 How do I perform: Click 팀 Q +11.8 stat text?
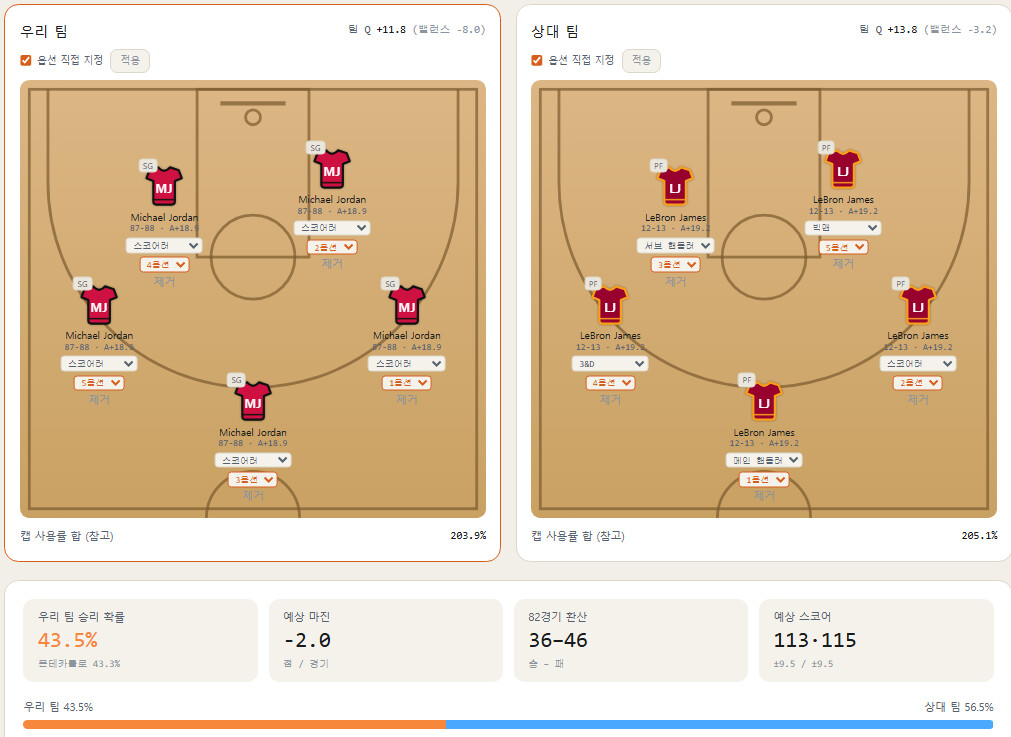[x=377, y=30]
